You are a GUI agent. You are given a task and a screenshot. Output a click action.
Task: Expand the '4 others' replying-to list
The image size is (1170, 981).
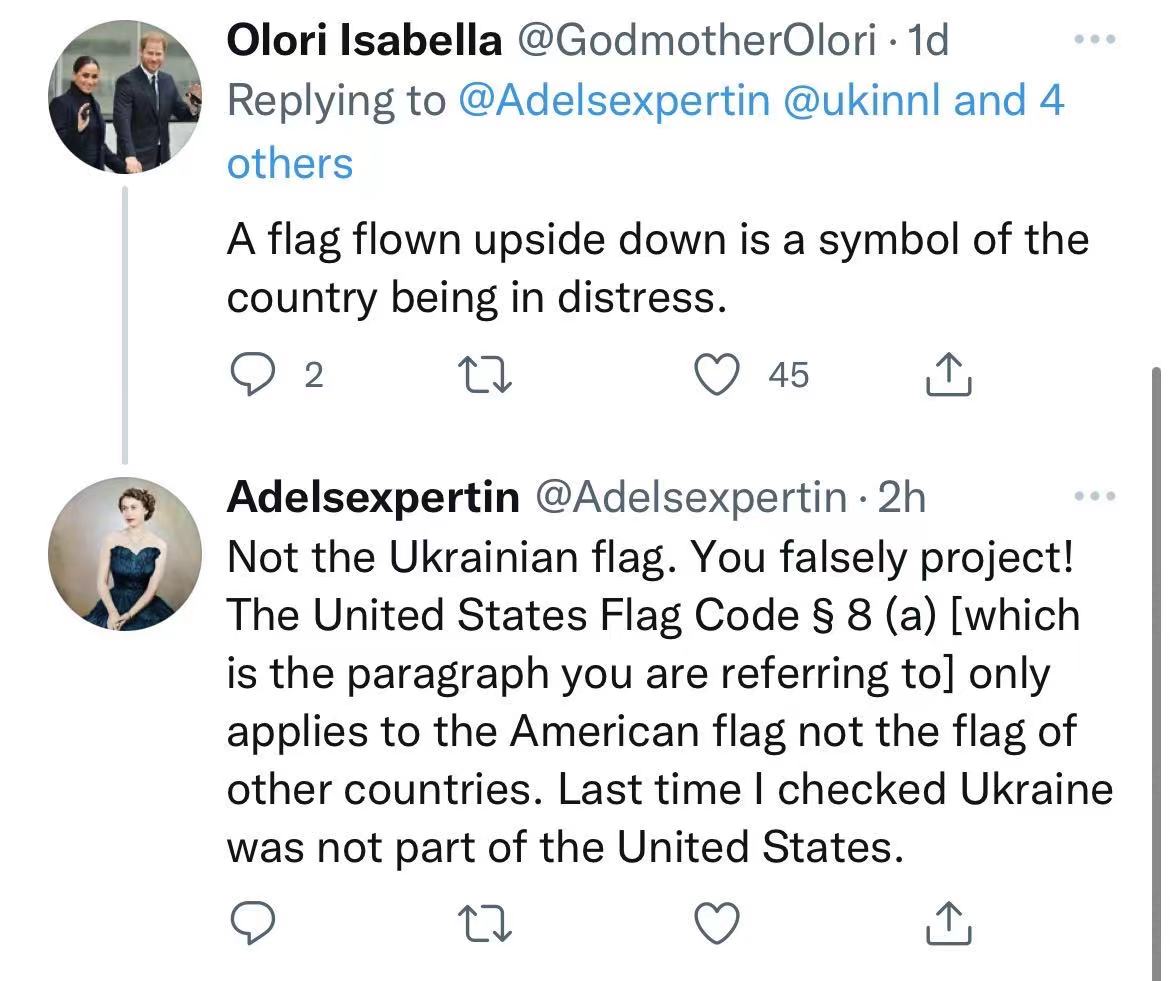click(290, 163)
